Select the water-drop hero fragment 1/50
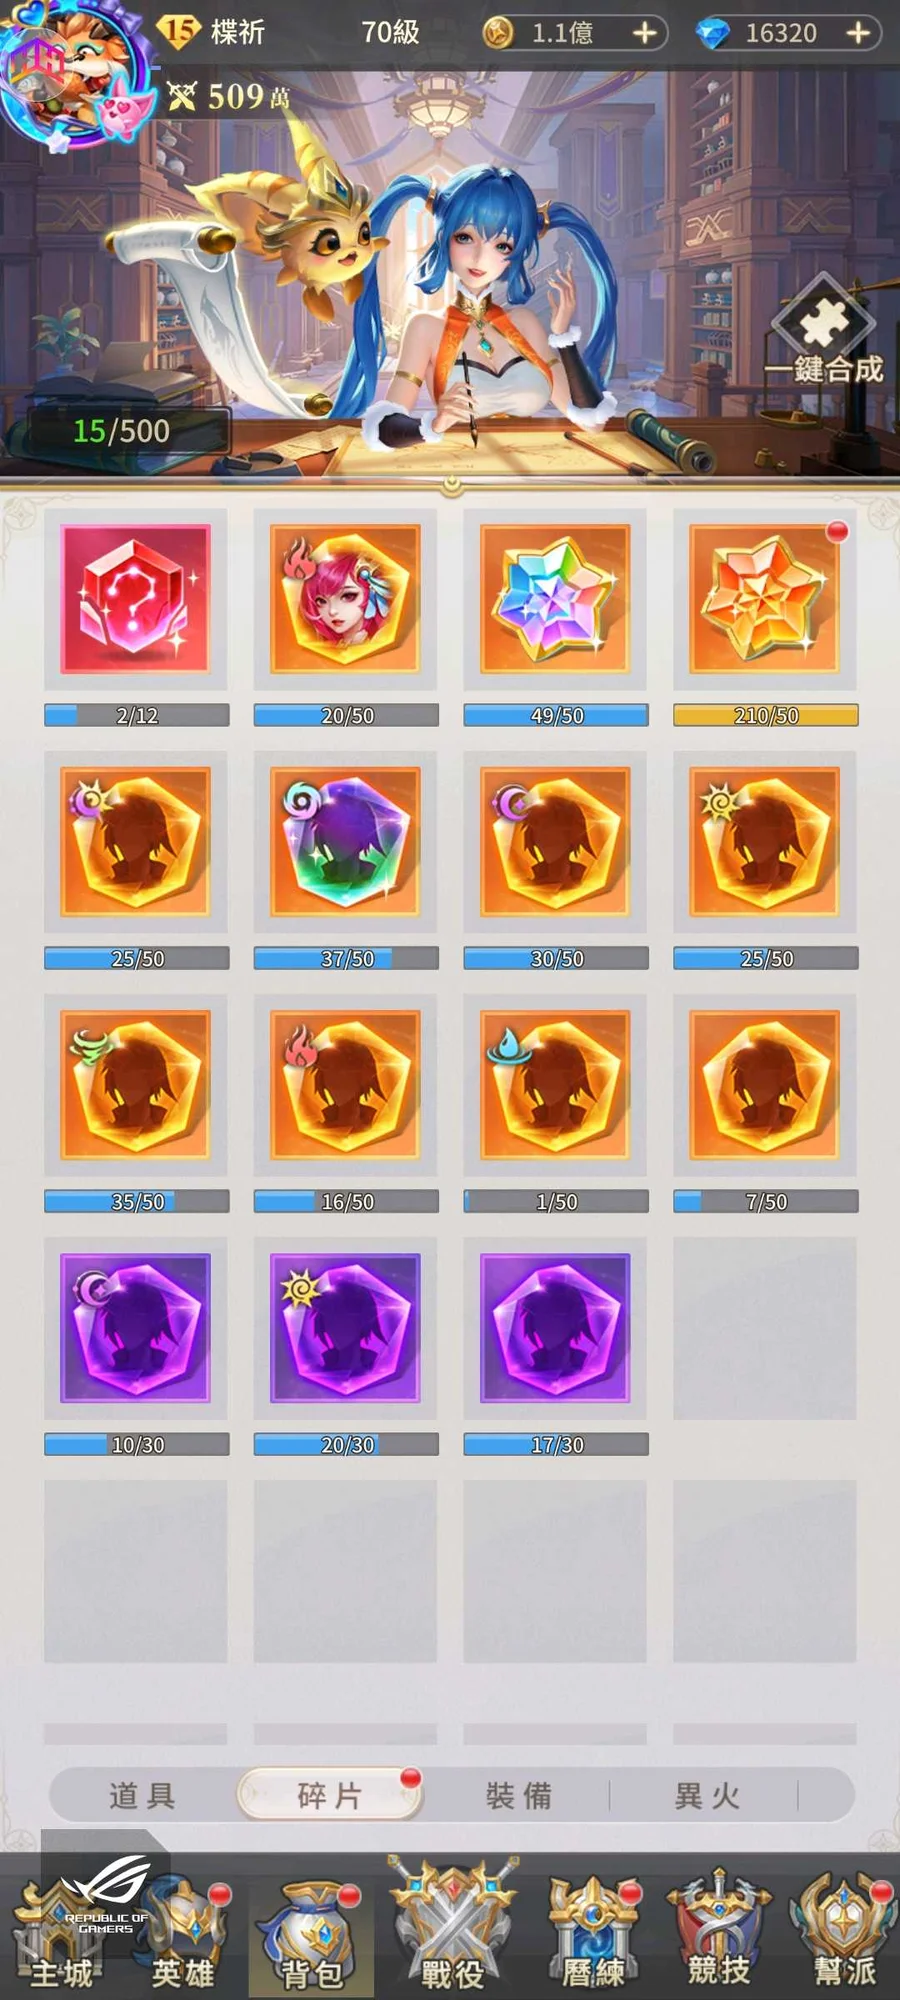Screen dimensions: 900x2000 click(556, 1084)
